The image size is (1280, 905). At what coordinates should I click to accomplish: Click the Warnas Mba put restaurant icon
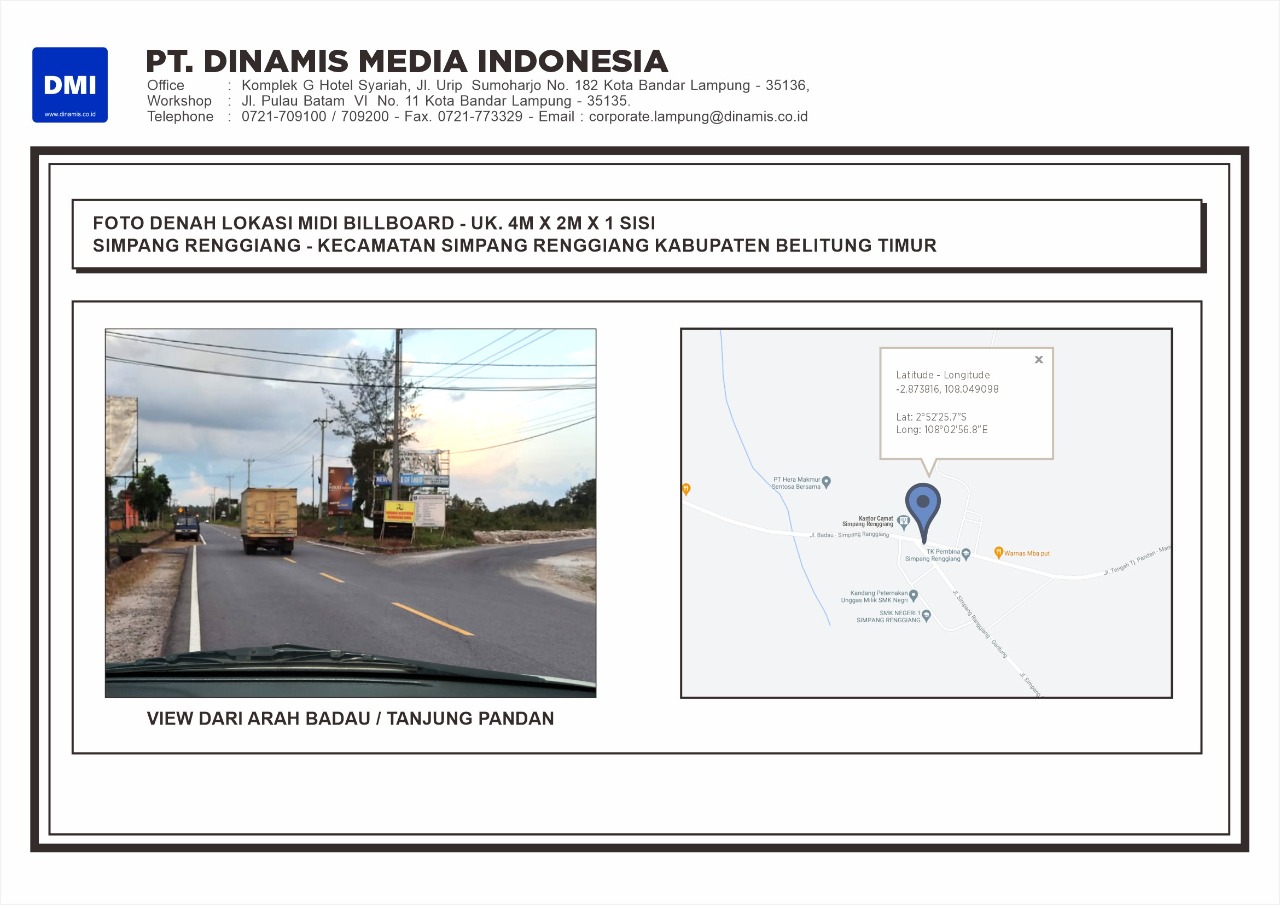coord(999,553)
